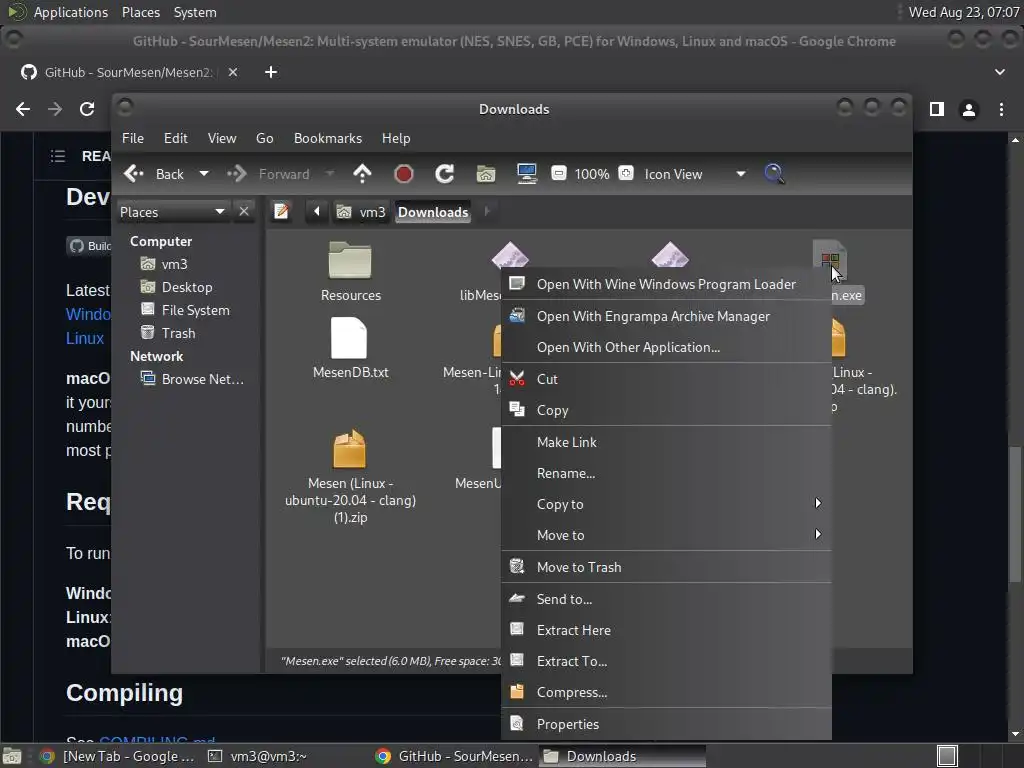Open Back history dropdown arrow
This screenshot has height=768, width=1024.
point(204,174)
